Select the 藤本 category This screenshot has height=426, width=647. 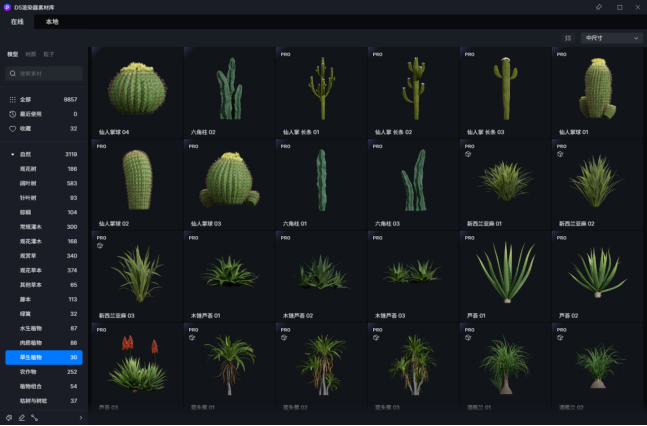tap(44, 299)
